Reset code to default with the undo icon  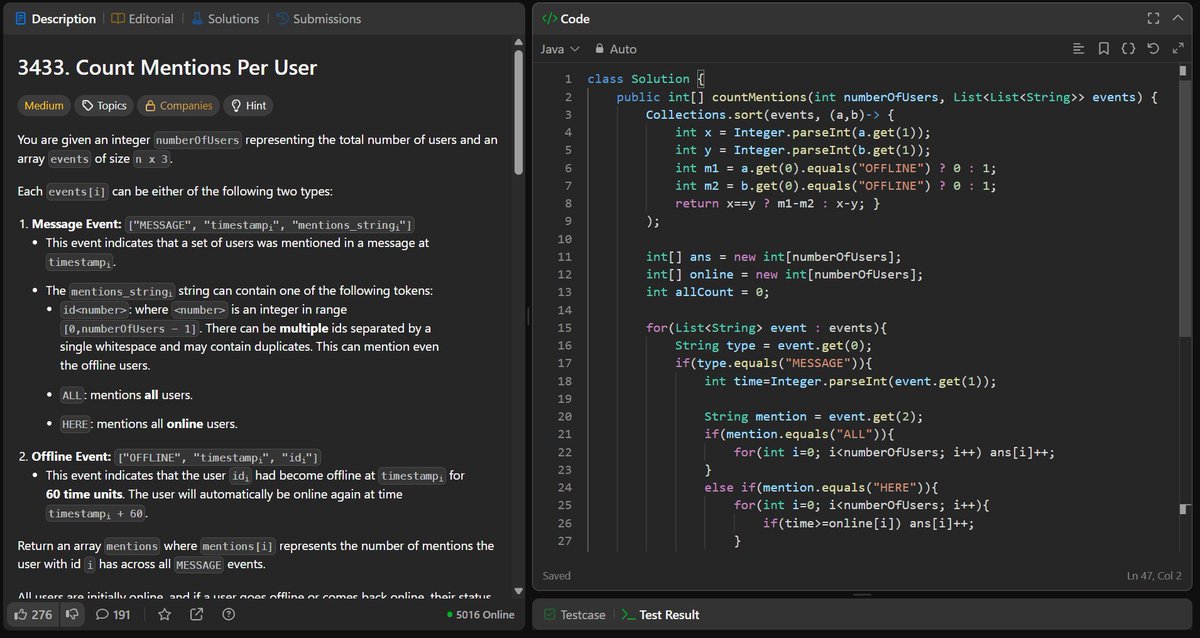1152,48
